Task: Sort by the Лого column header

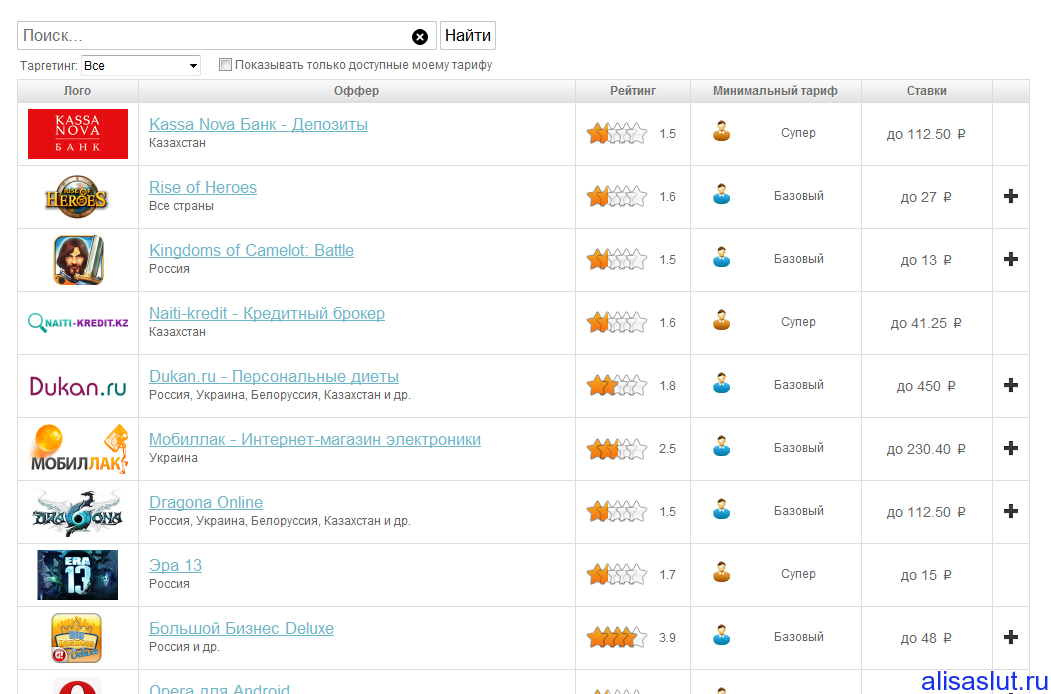Action: tap(78, 91)
